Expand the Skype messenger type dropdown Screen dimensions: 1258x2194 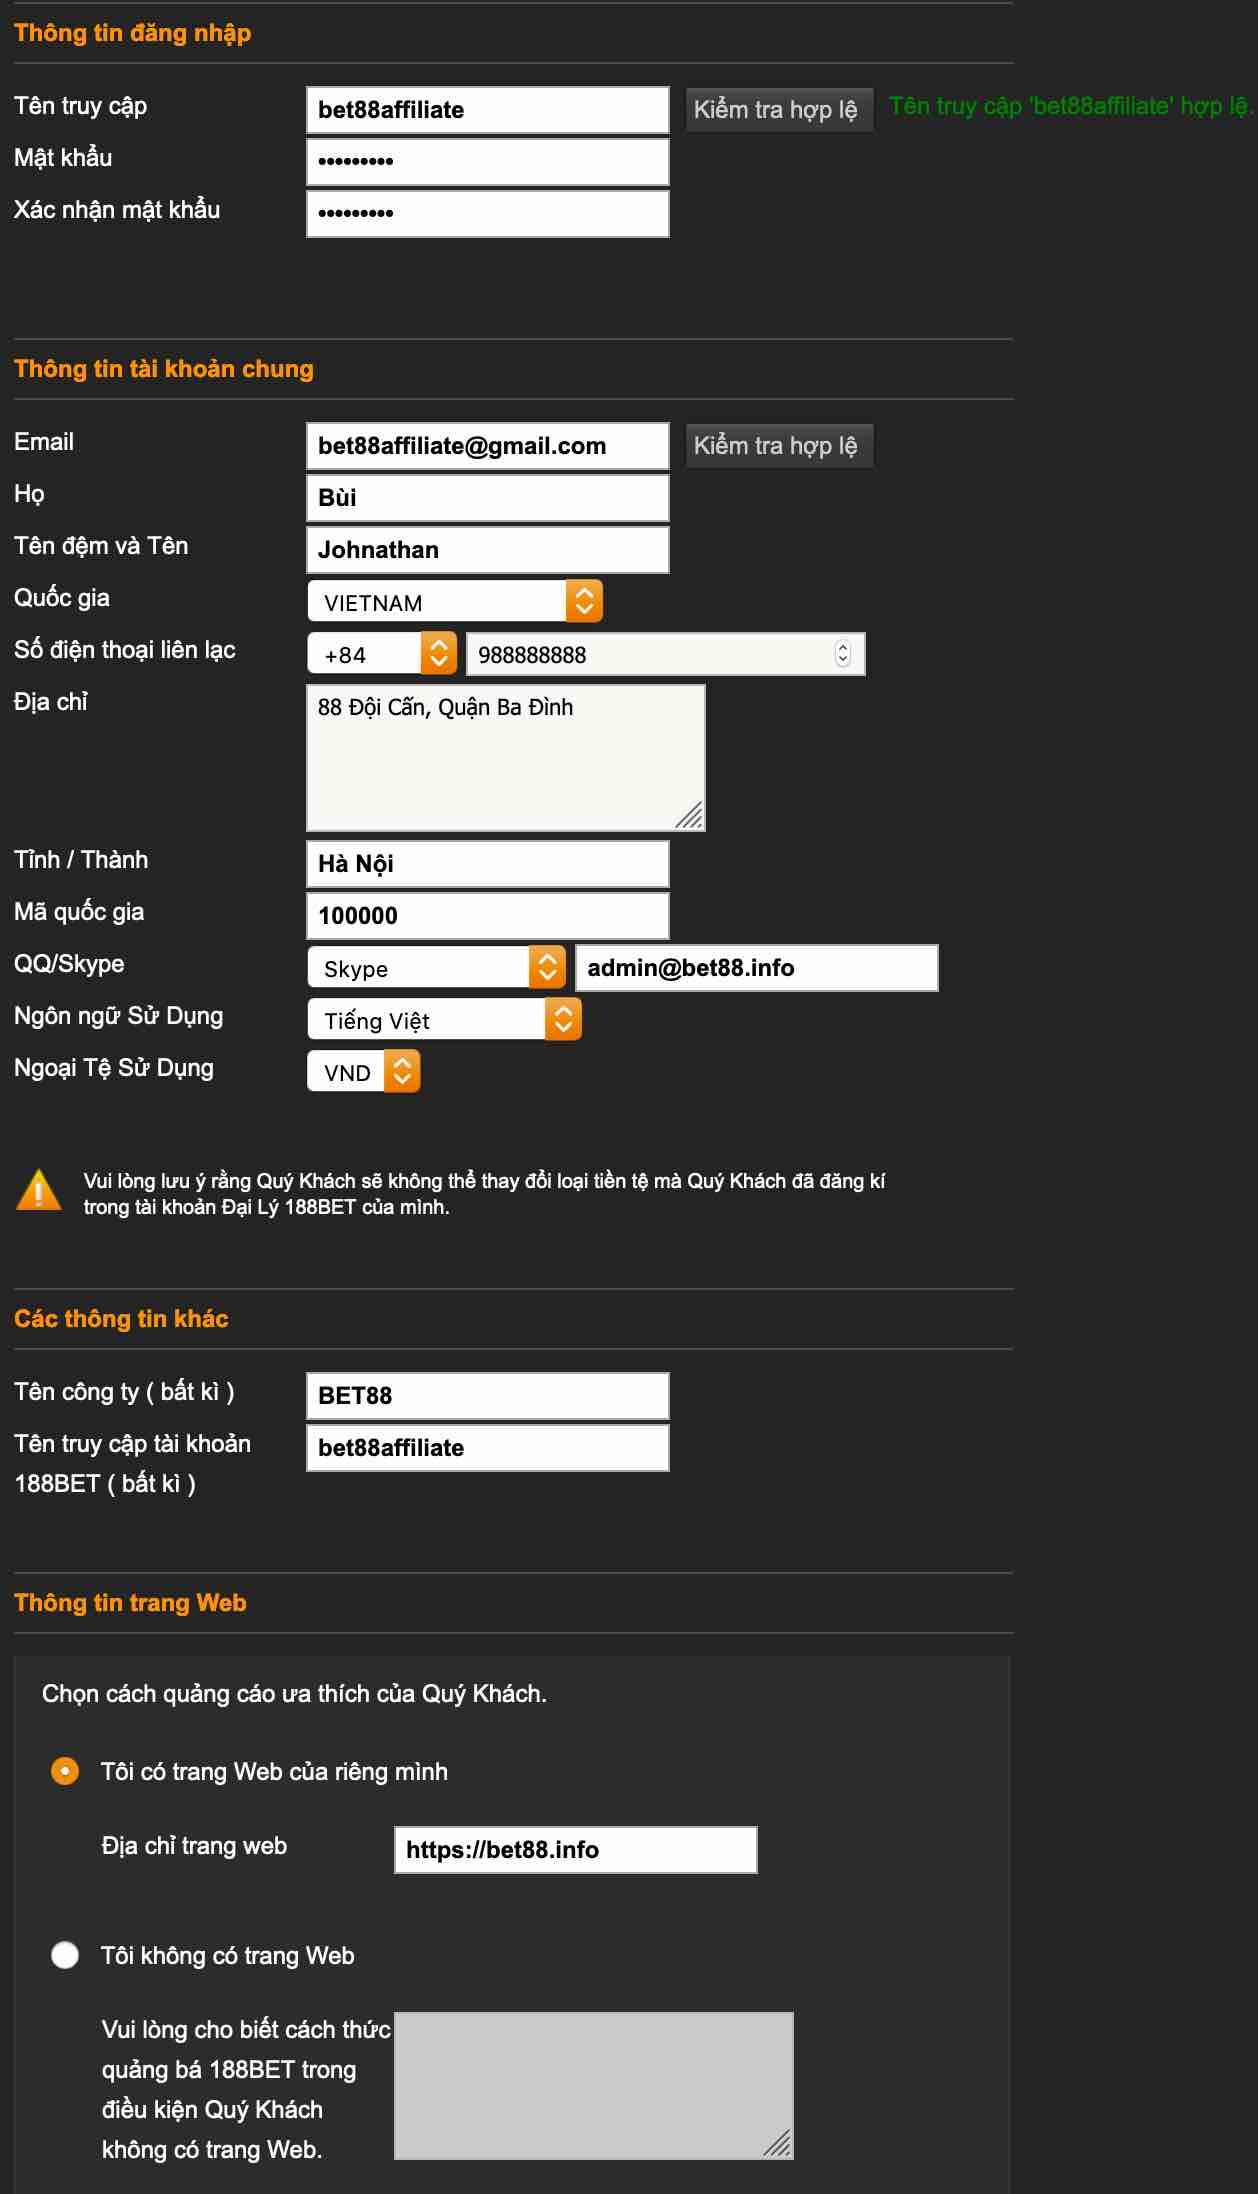pyautogui.click(x=436, y=968)
